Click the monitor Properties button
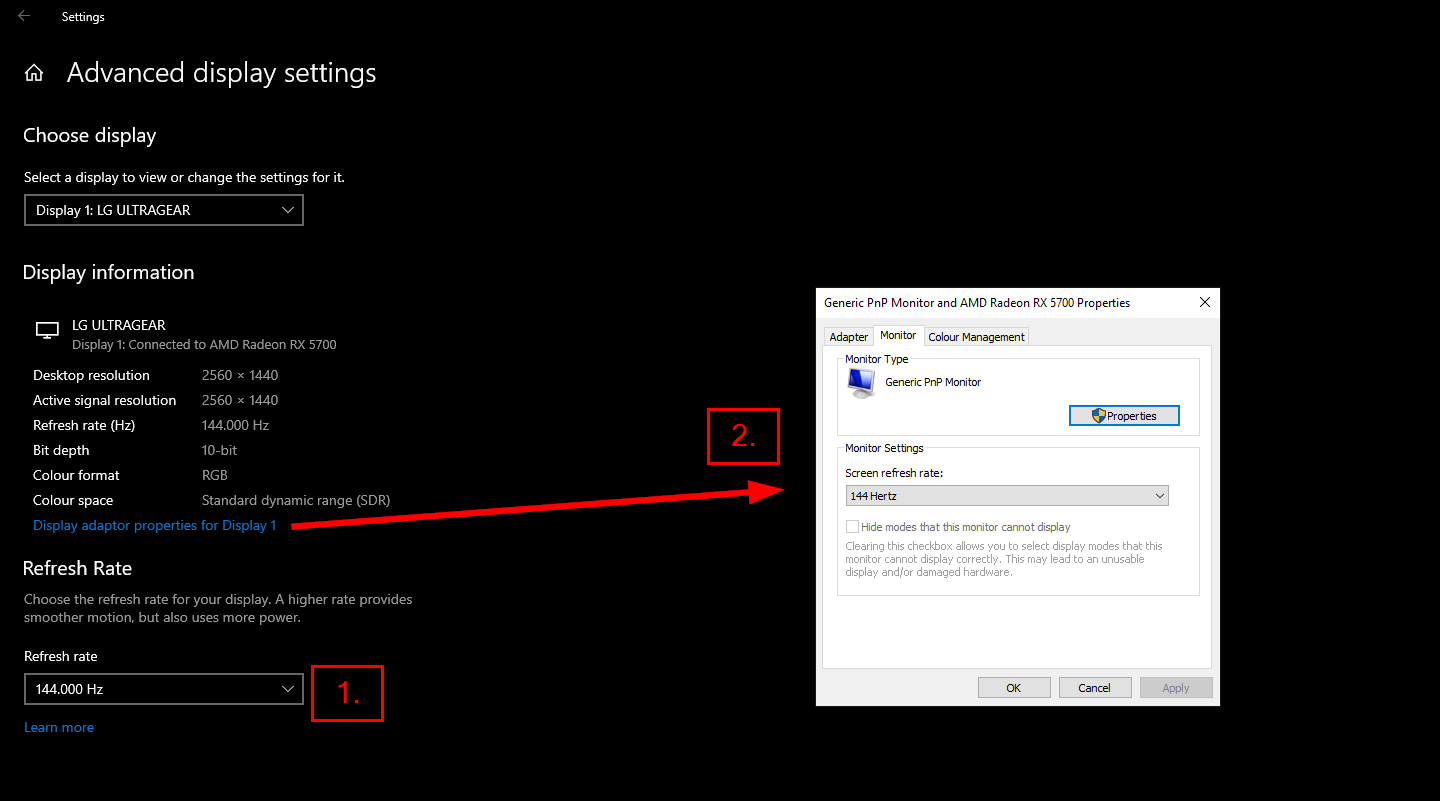Viewport: 1440px width, 801px height. [1124, 416]
